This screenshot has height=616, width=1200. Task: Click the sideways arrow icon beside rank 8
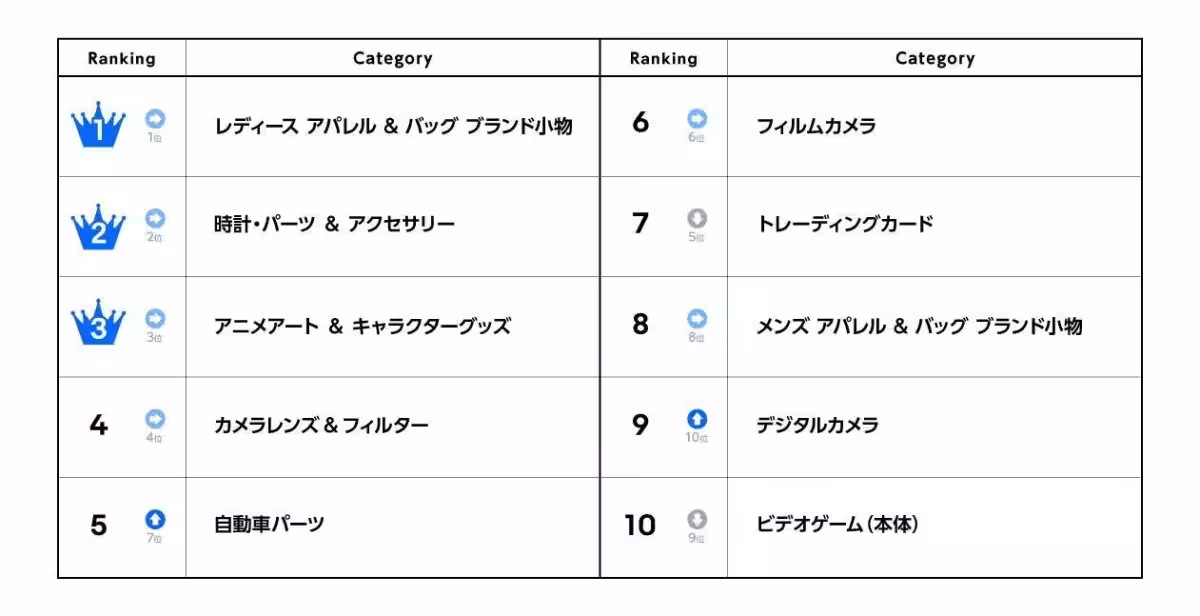(697, 318)
